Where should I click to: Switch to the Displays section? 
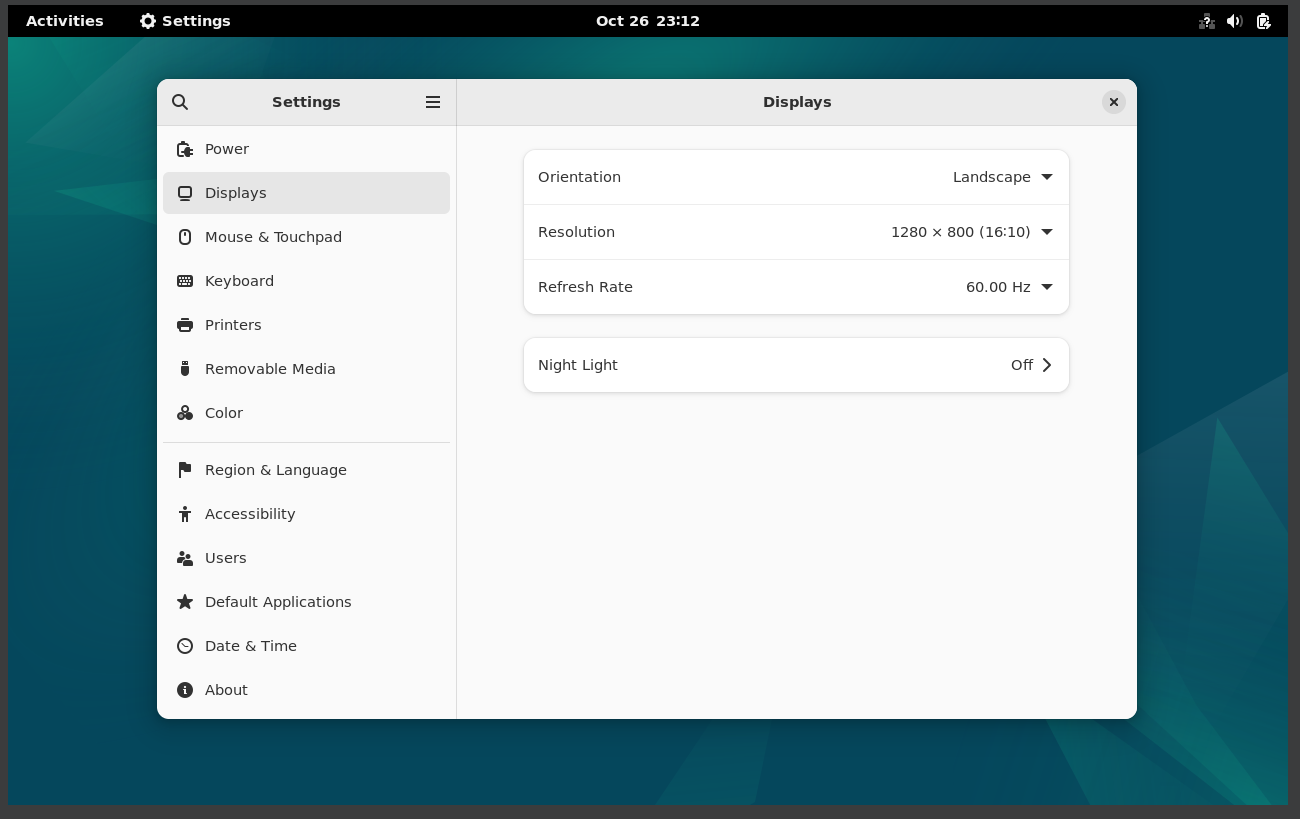click(x=235, y=193)
